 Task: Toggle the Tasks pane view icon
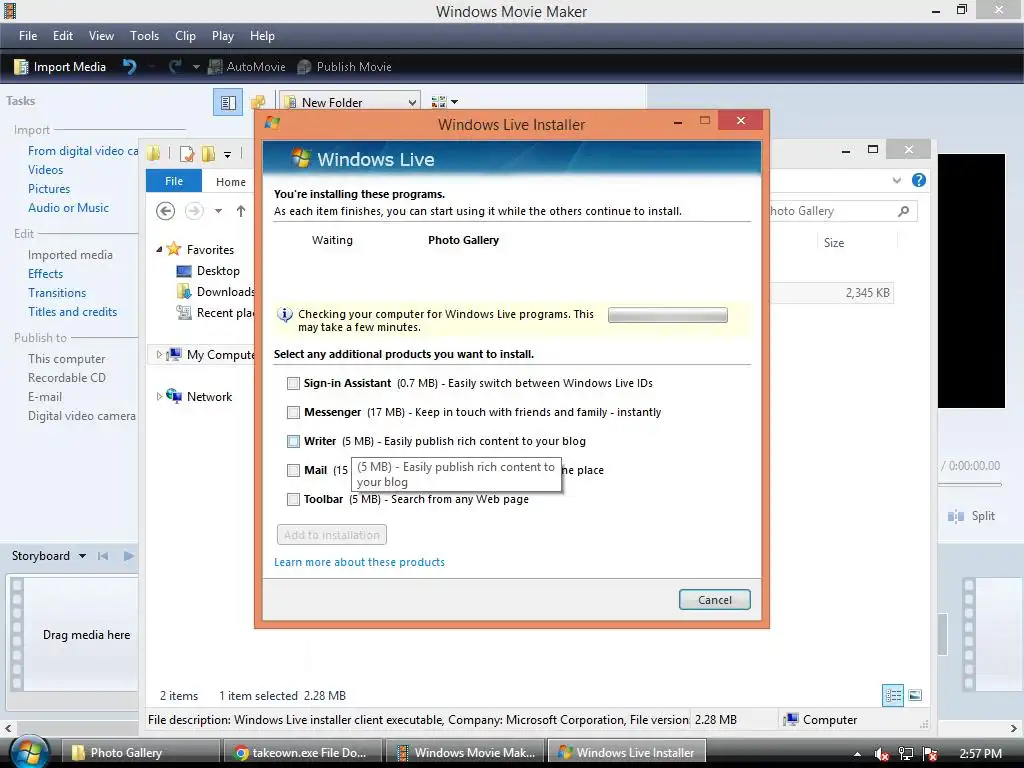[x=228, y=102]
